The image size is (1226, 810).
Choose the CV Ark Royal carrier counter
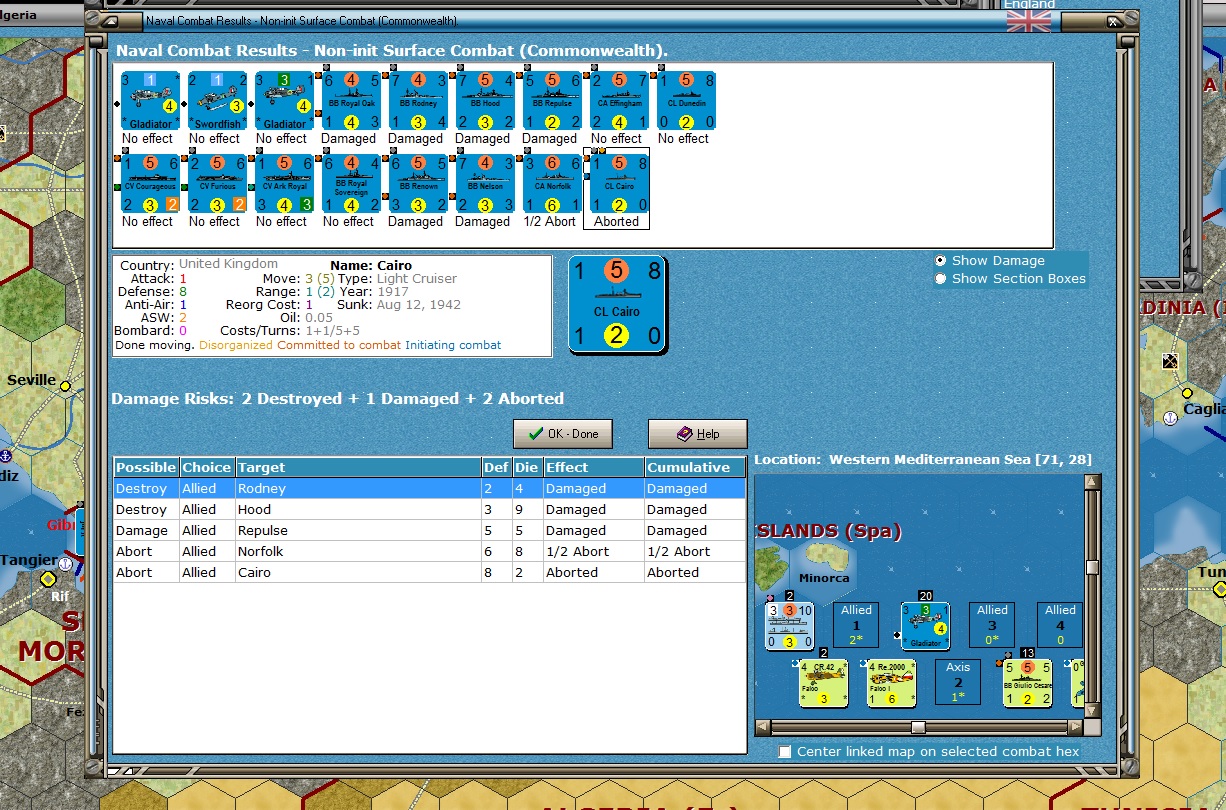282,183
